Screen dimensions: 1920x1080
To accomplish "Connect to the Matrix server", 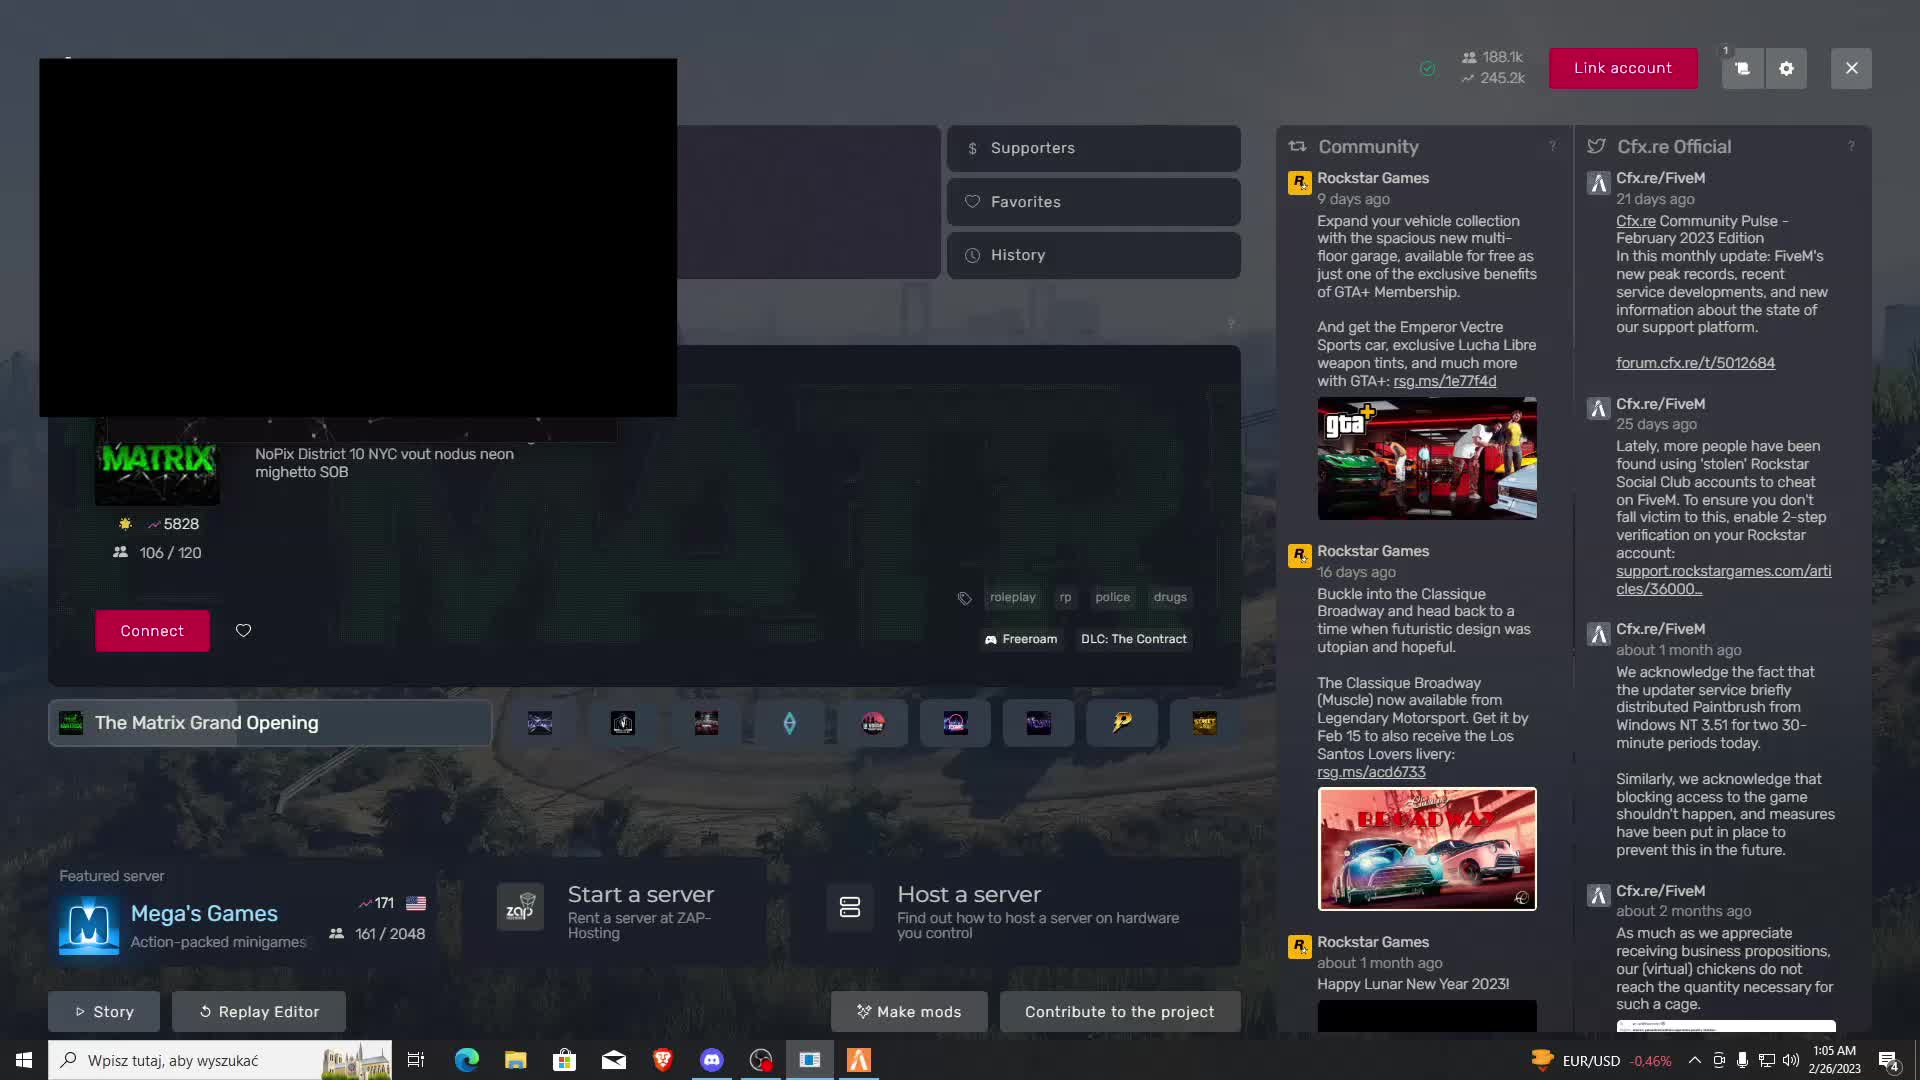I will [152, 631].
